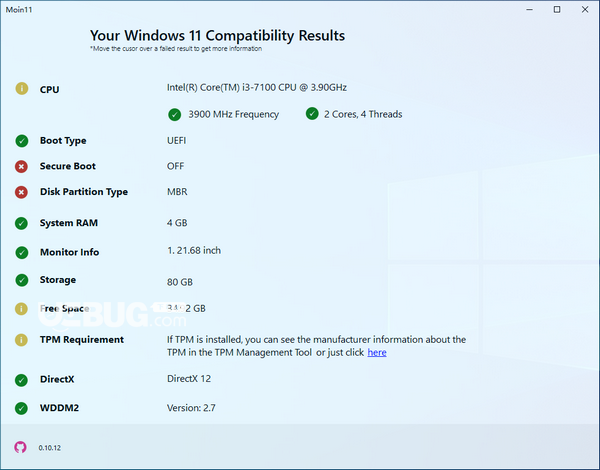Click the red fail icon for Disk Partition Type
Viewport: 600px width, 470px height.
point(21,192)
